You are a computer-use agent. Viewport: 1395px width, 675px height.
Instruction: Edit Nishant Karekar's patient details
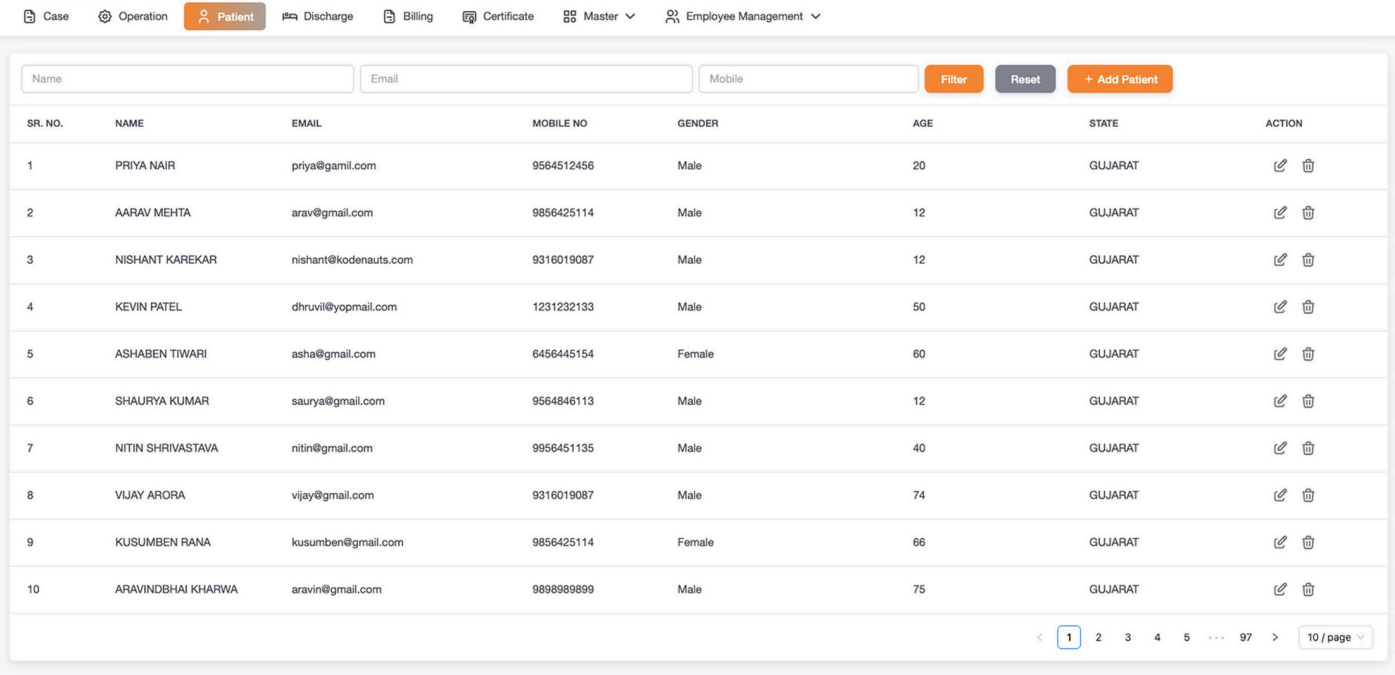(x=1280, y=260)
